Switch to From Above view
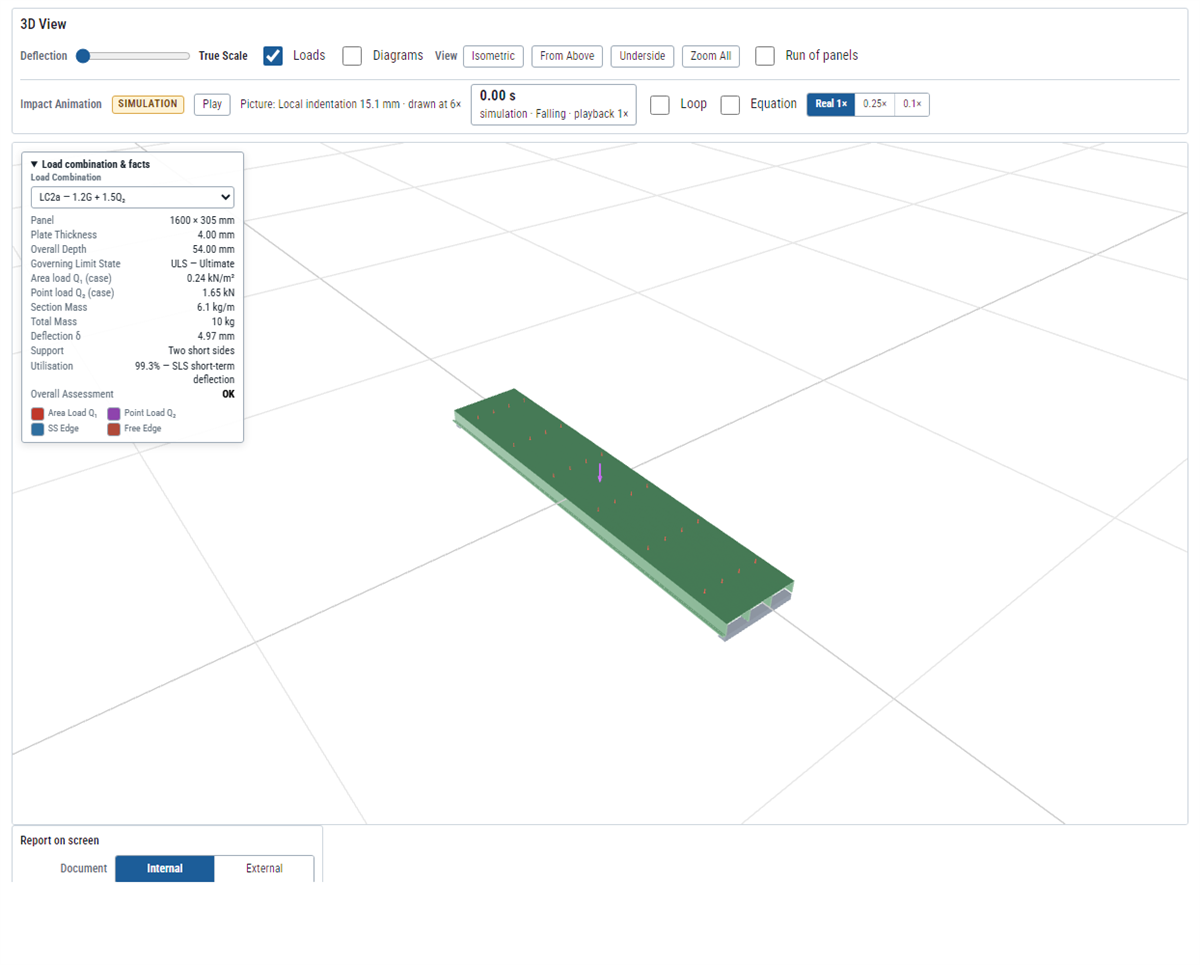1200x965 pixels. click(x=567, y=56)
